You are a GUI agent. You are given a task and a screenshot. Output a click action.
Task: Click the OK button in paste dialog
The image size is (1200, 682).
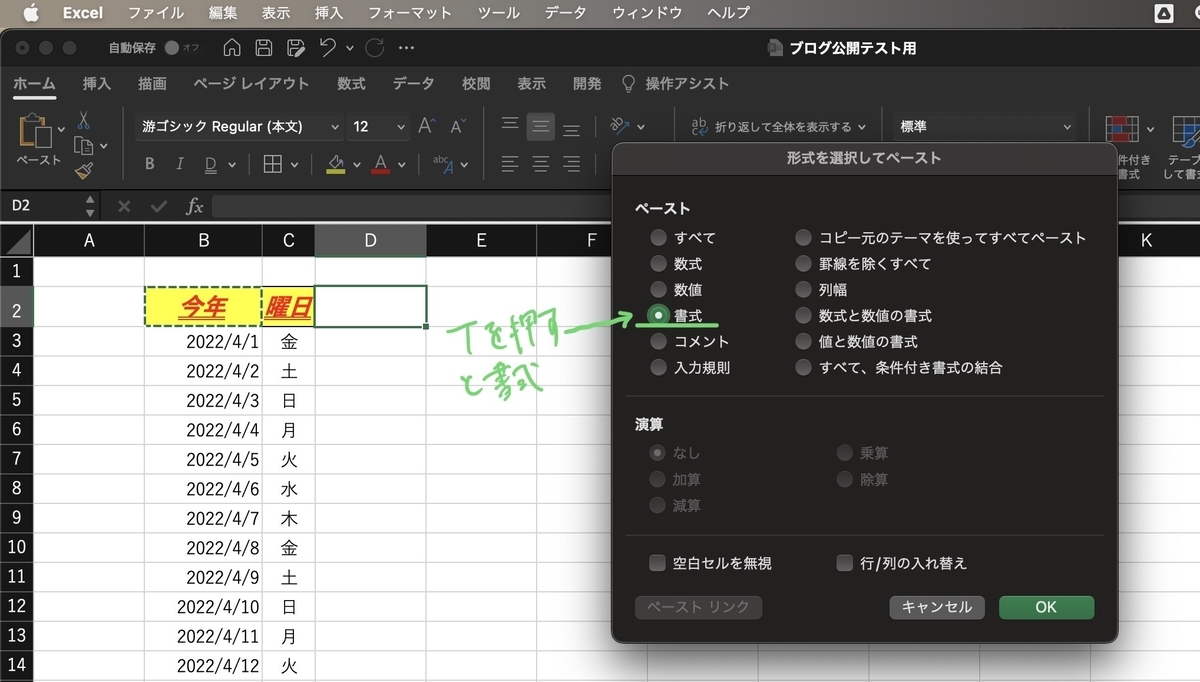click(1046, 607)
